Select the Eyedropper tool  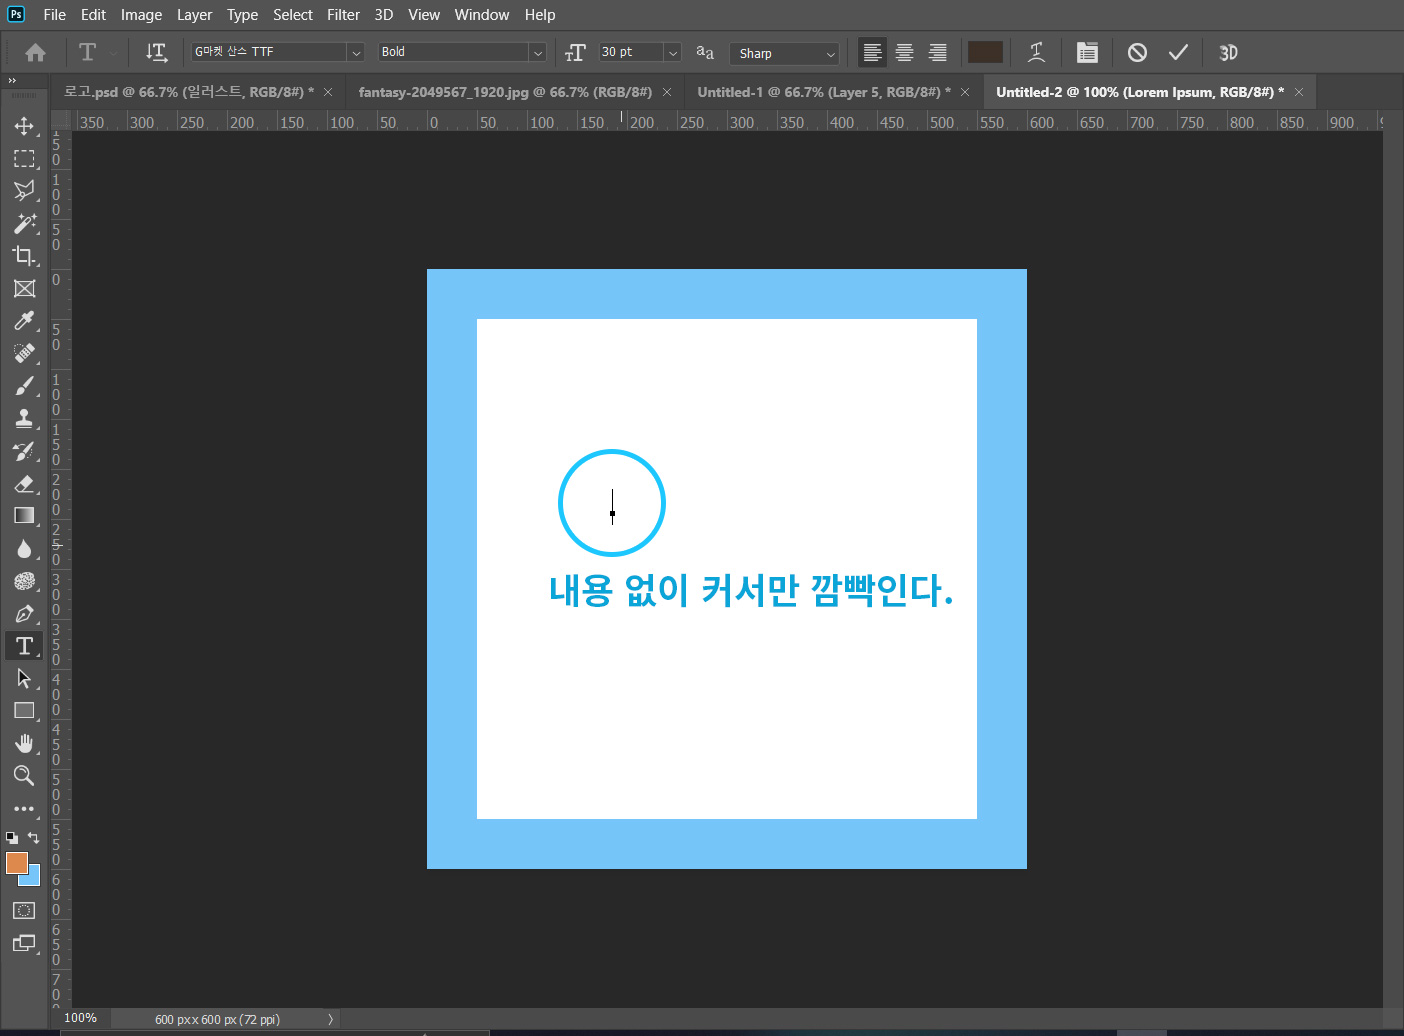(x=24, y=321)
